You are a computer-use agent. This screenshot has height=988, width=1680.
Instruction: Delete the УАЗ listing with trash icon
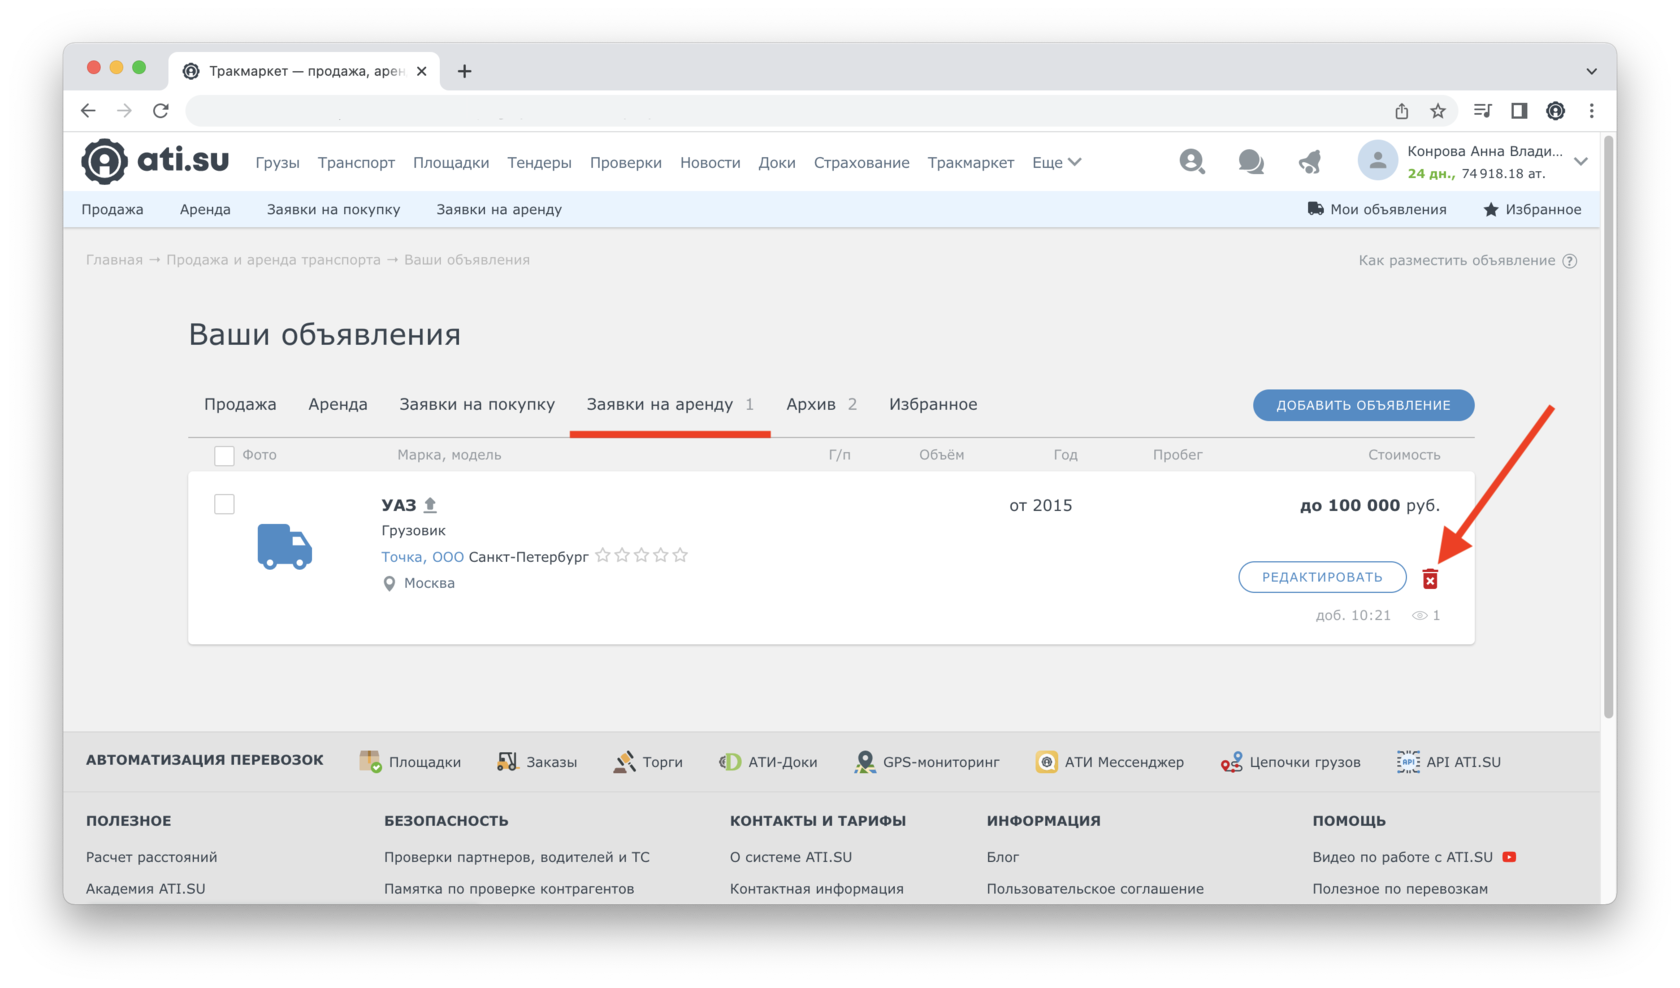1430,579
